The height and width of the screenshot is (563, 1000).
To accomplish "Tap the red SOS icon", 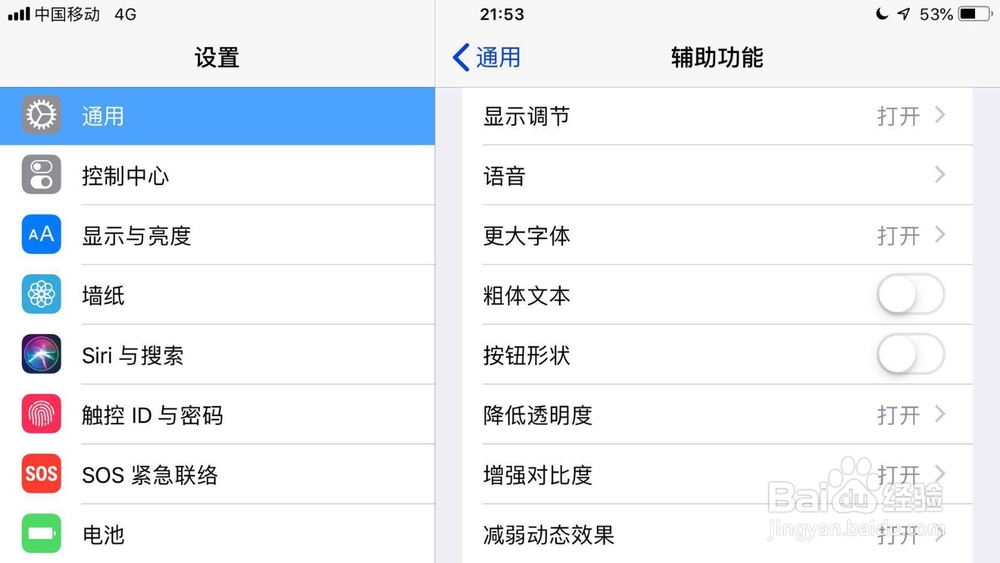I will (x=41, y=475).
